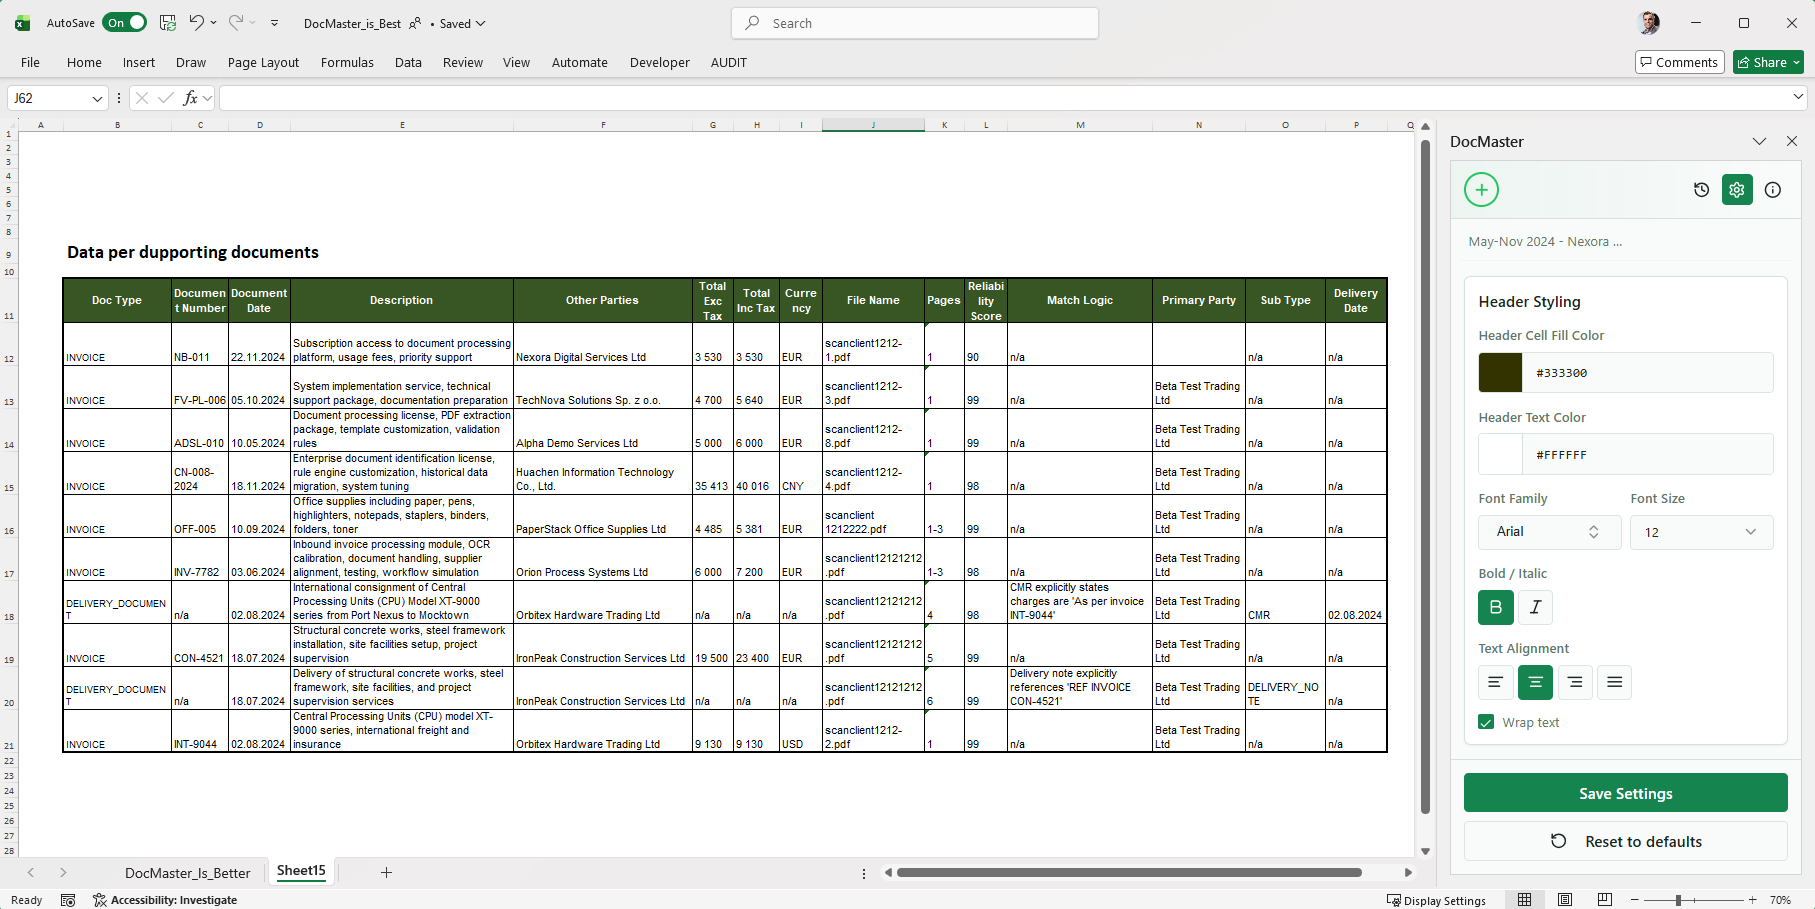Click the green plus add button in DocMaster
This screenshot has width=1815, height=909.
pos(1481,190)
